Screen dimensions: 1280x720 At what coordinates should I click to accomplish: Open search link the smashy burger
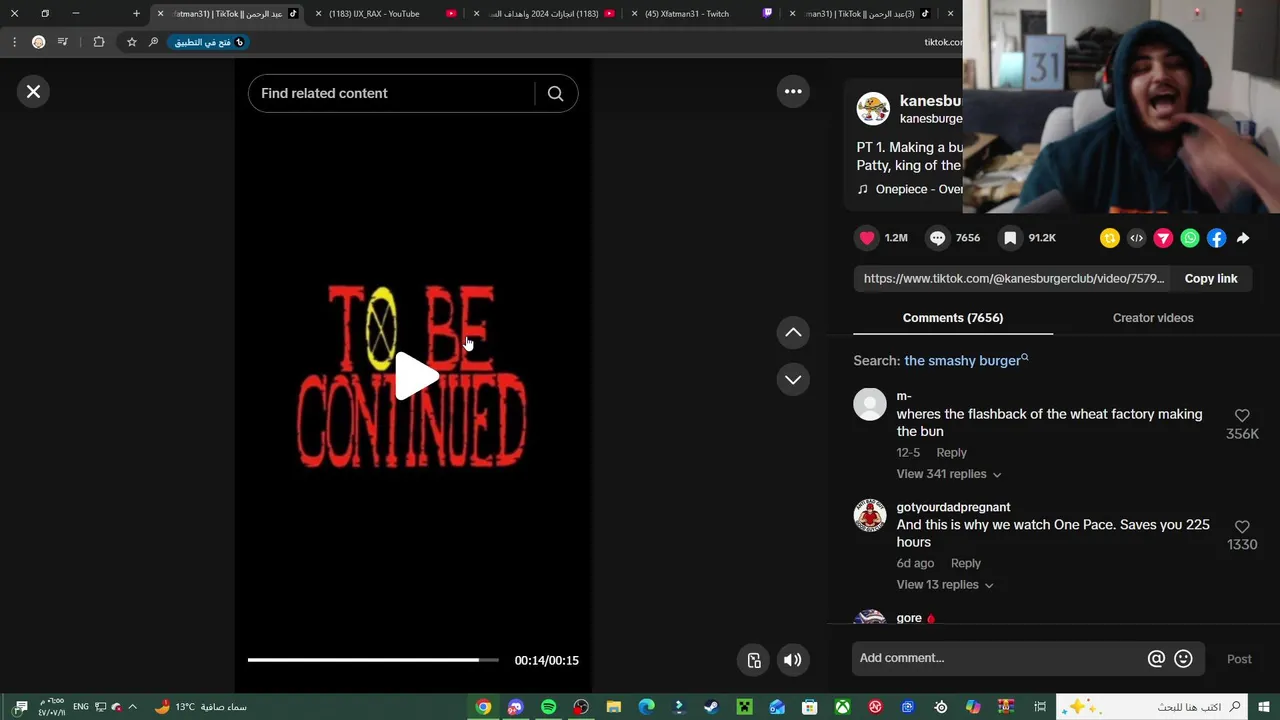coord(966,361)
